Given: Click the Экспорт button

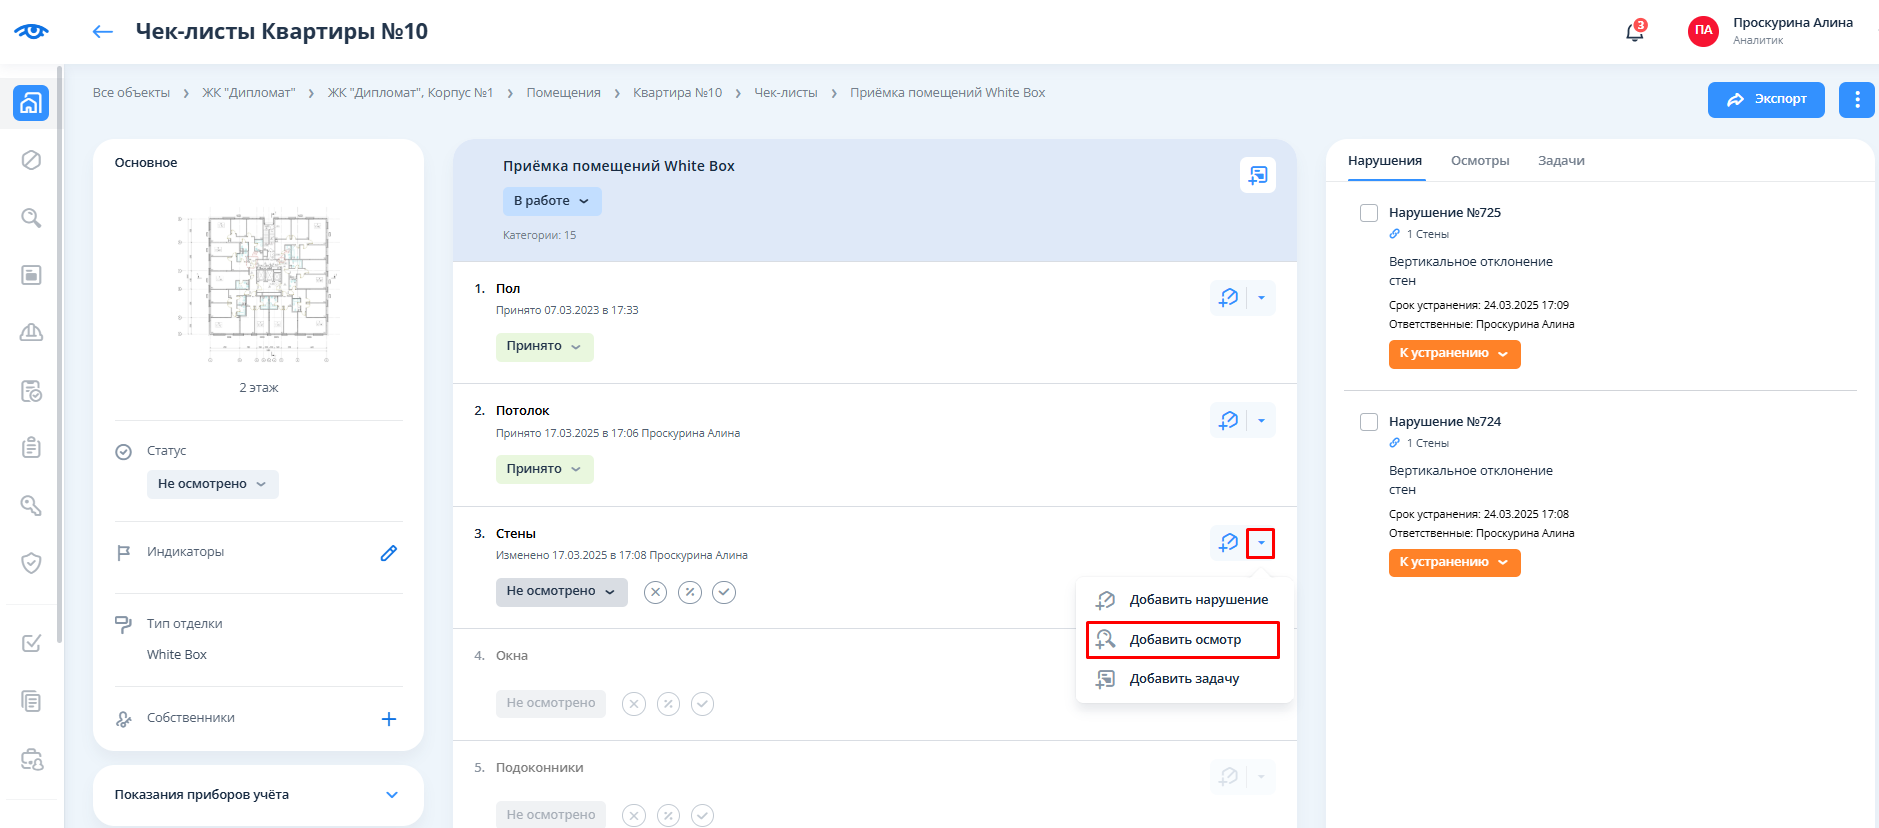Looking at the screenshot, I should (1766, 99).
